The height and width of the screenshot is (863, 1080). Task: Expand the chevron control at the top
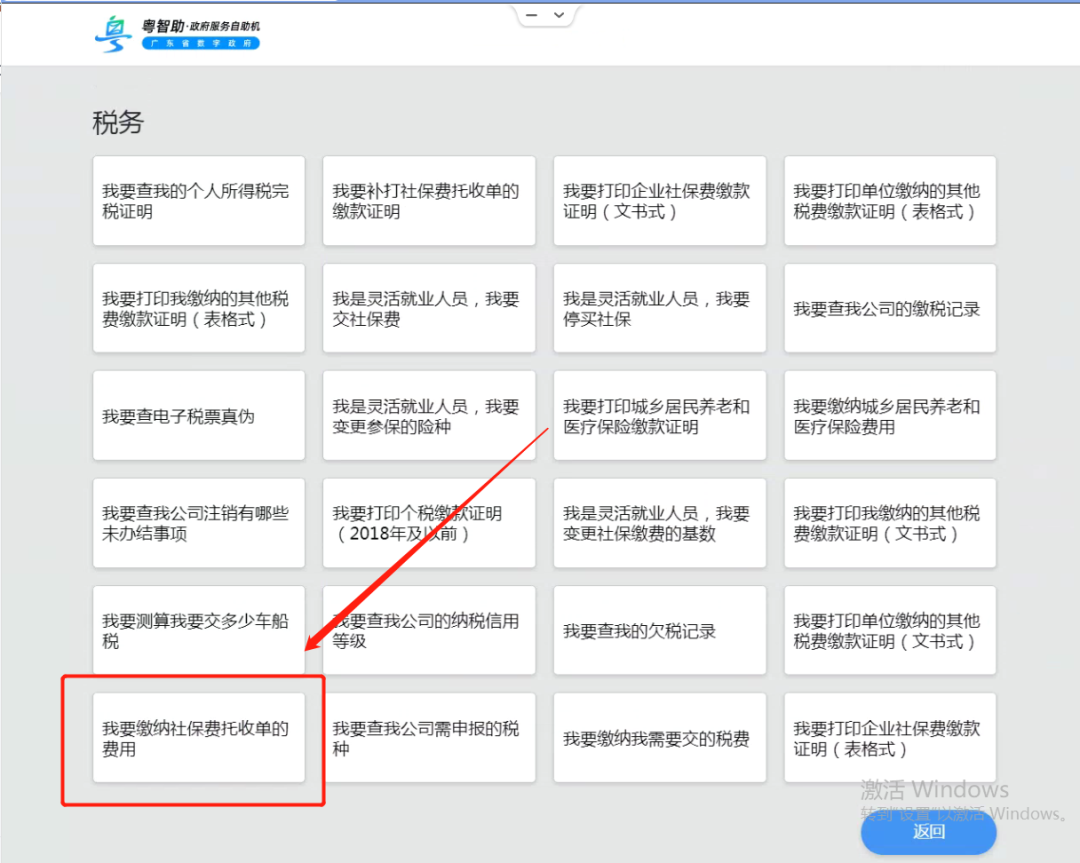[561, 14]
